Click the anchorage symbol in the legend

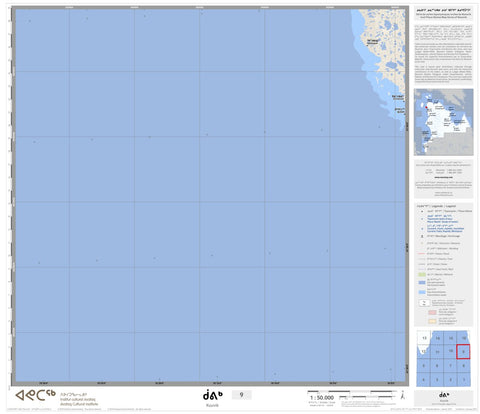click(422, 236)
